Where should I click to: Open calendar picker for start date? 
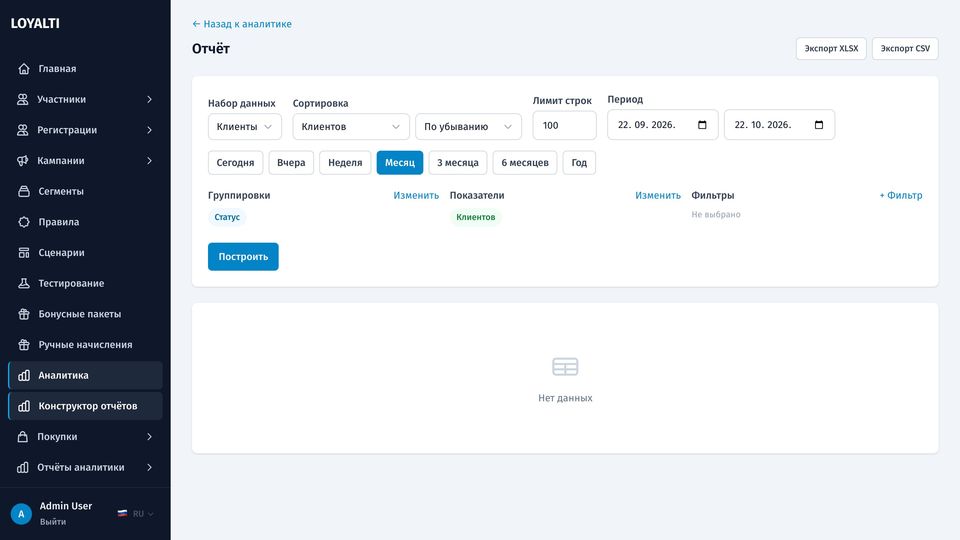702,125
